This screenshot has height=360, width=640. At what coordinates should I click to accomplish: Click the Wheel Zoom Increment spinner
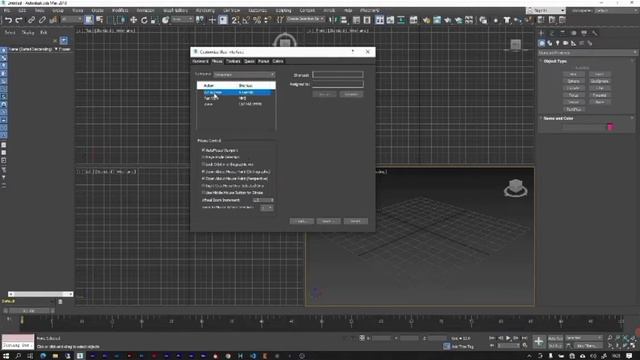tap(263, 200)
